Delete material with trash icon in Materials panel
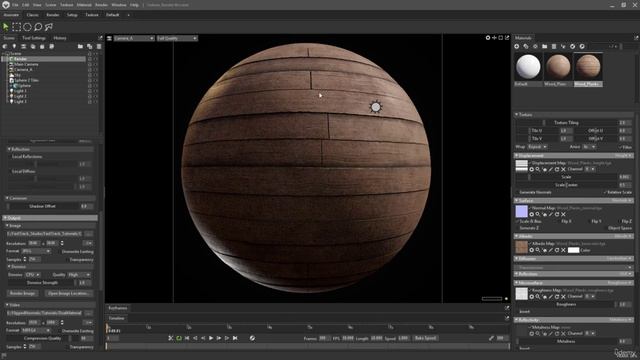This screenshot has height=360, width=640. 554,47
